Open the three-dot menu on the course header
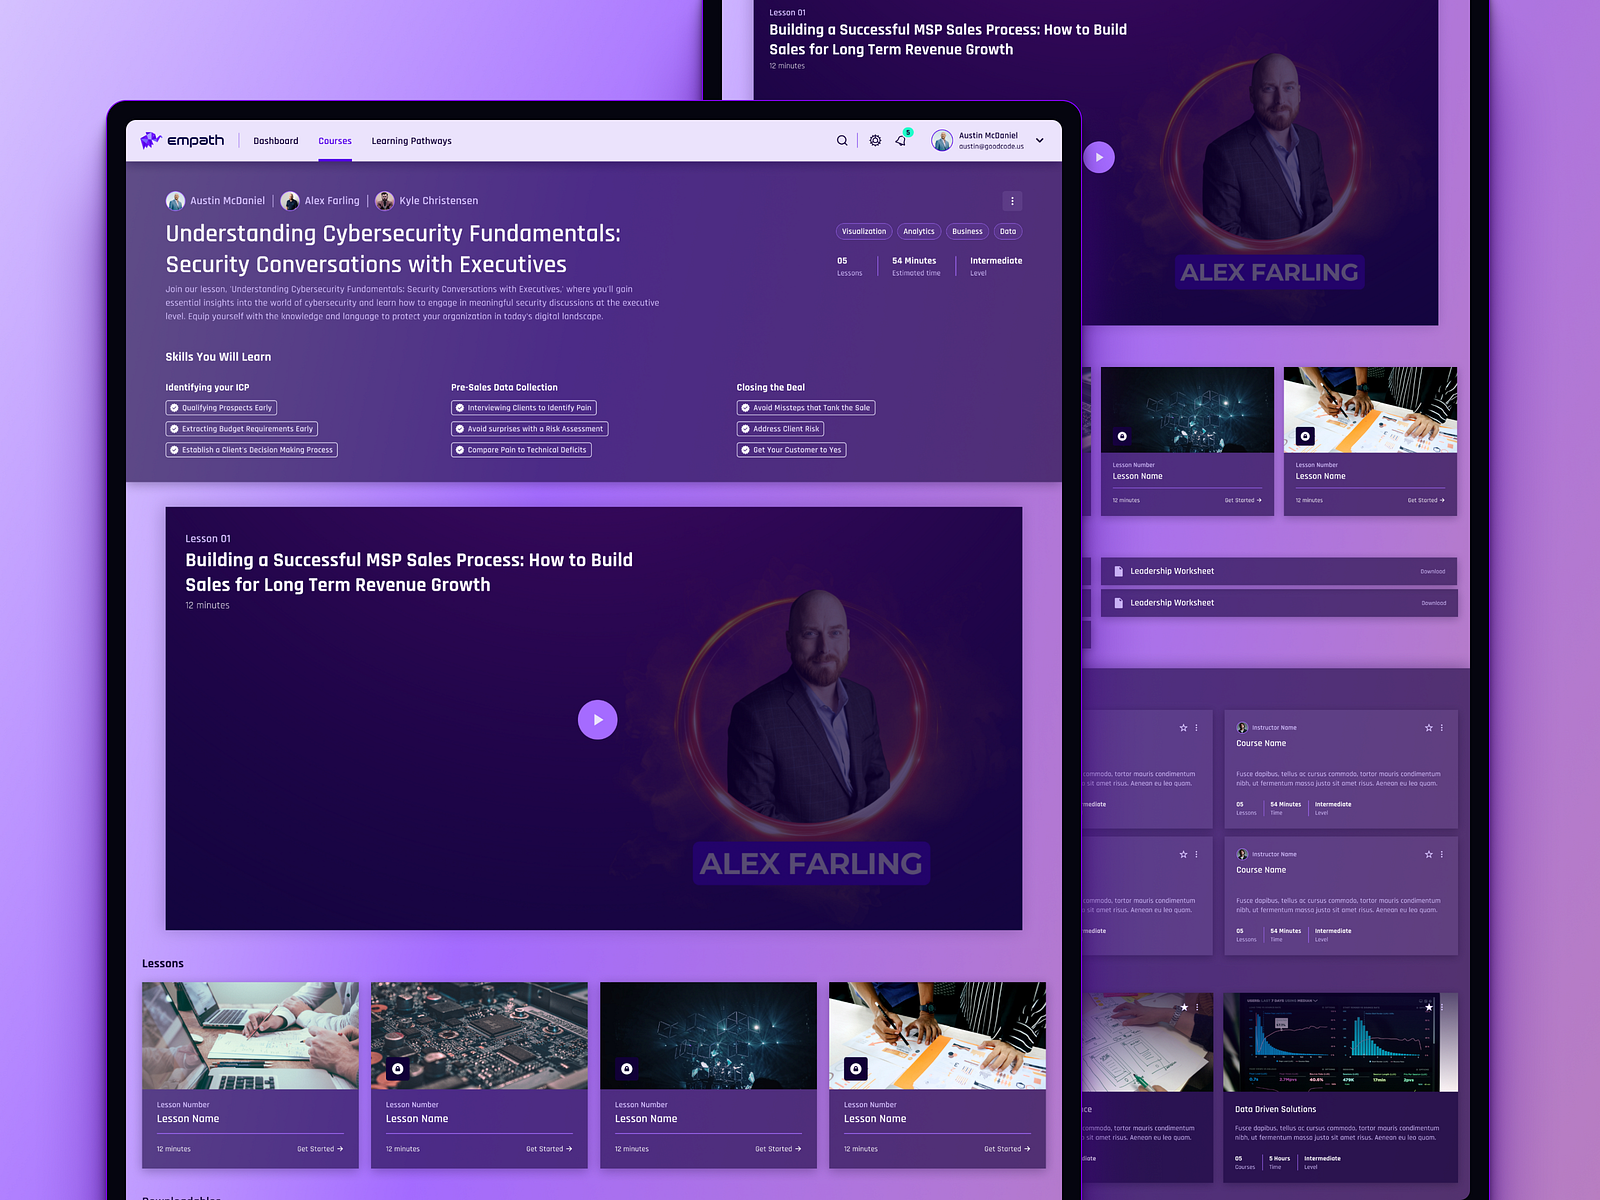This screenshot has height=1200, width=1600. point(1012,201)
